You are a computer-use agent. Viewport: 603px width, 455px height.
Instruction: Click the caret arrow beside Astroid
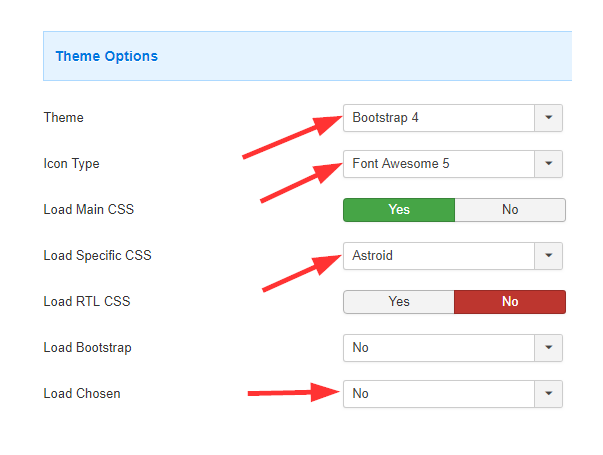pyautogui.click(x=548, y=256)
